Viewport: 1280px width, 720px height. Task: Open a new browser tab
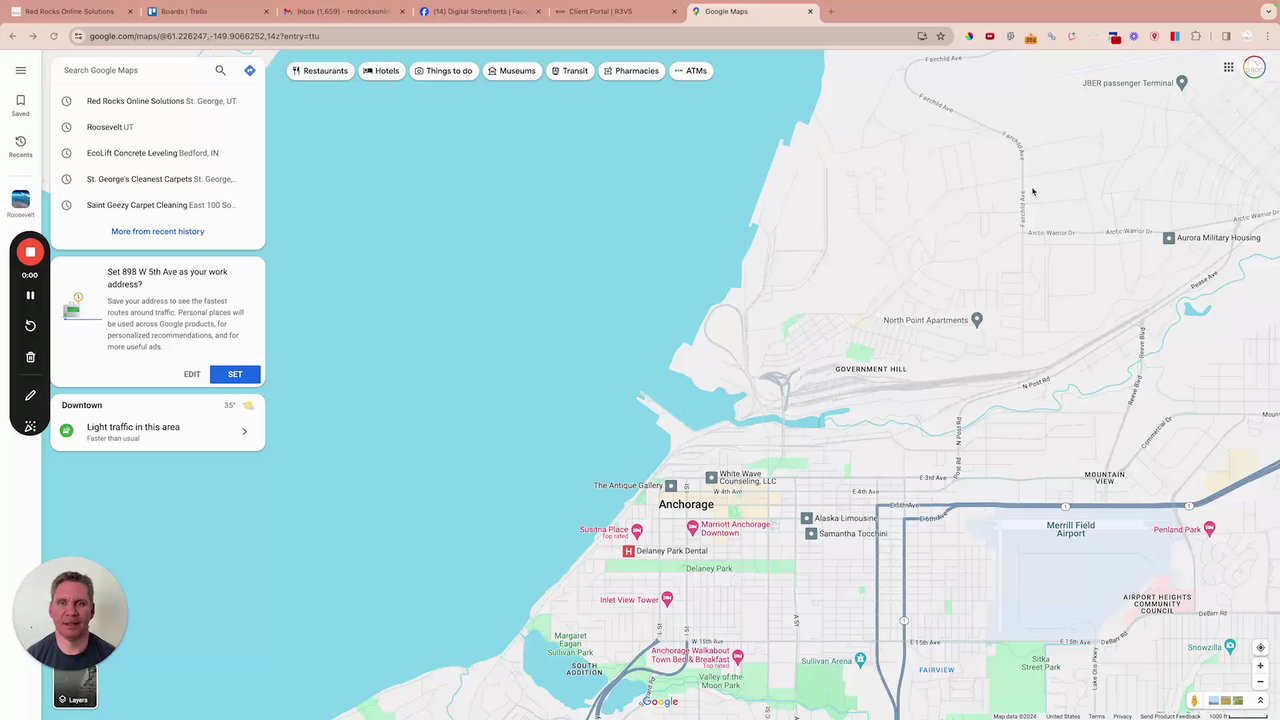(830, 12)
